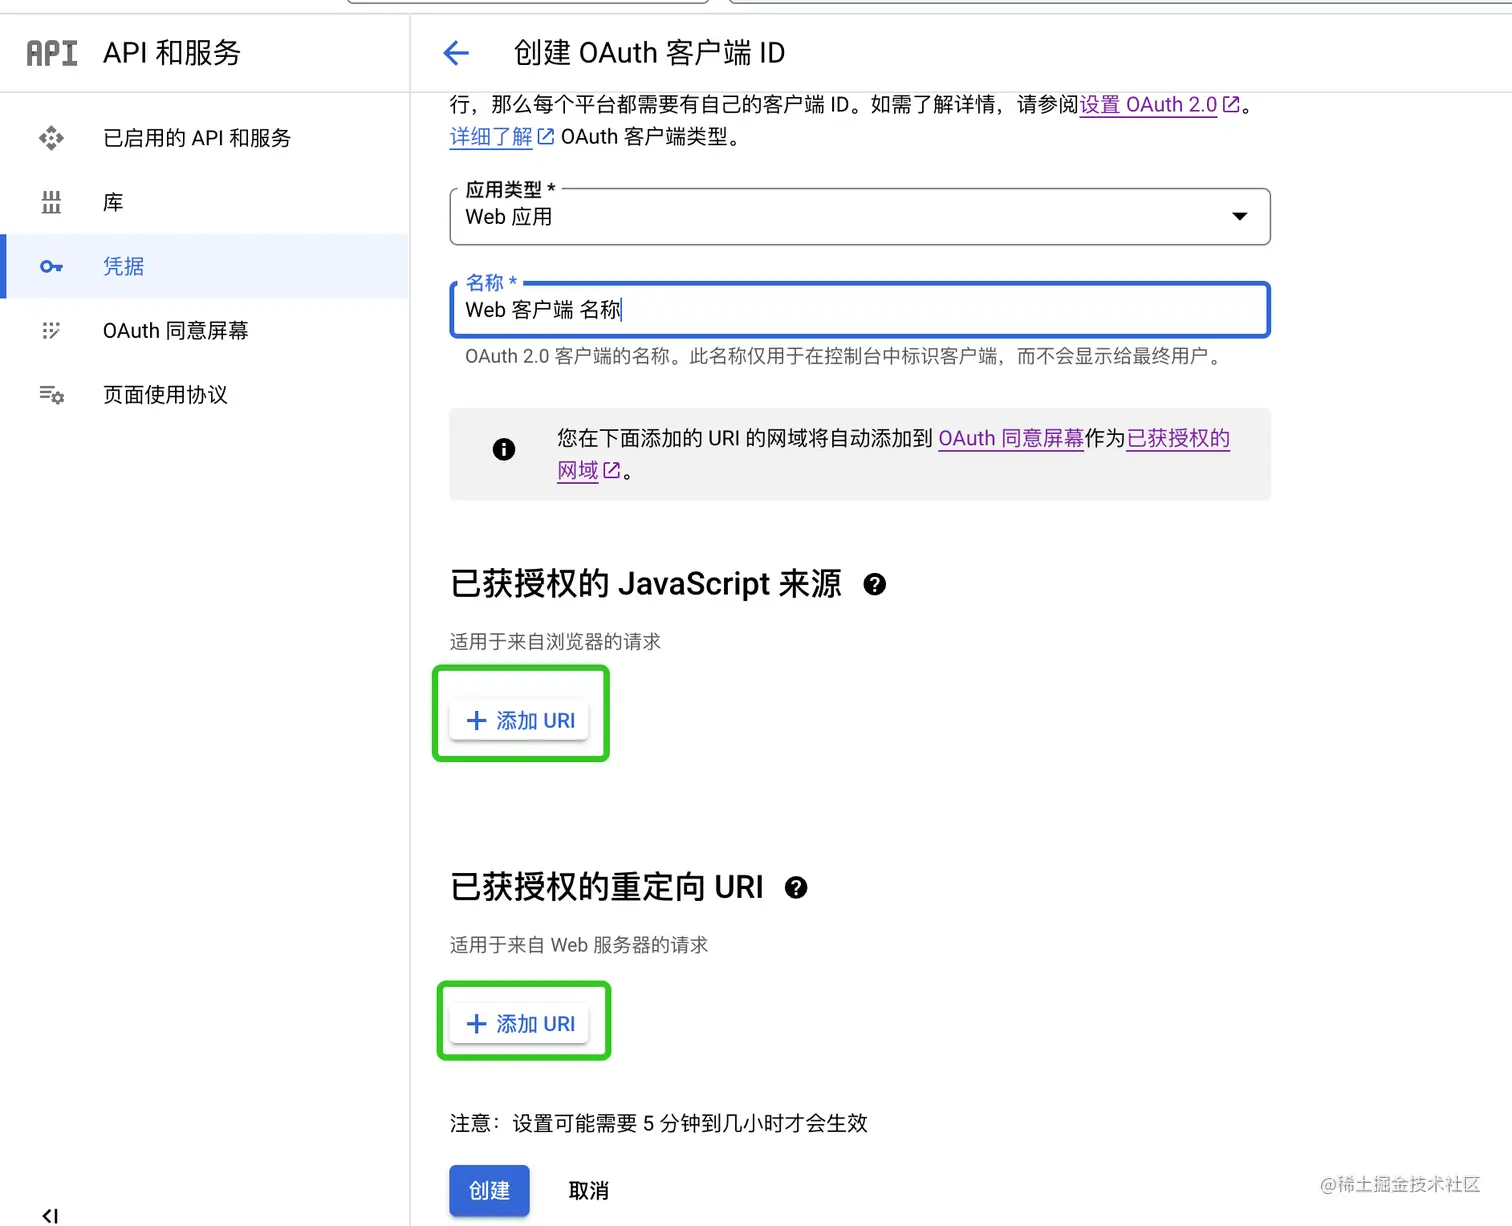Click the dropdown arrow of 应用类型
The width and height of the screenshot is (1512, 1226).
(x=1240, y=216)
